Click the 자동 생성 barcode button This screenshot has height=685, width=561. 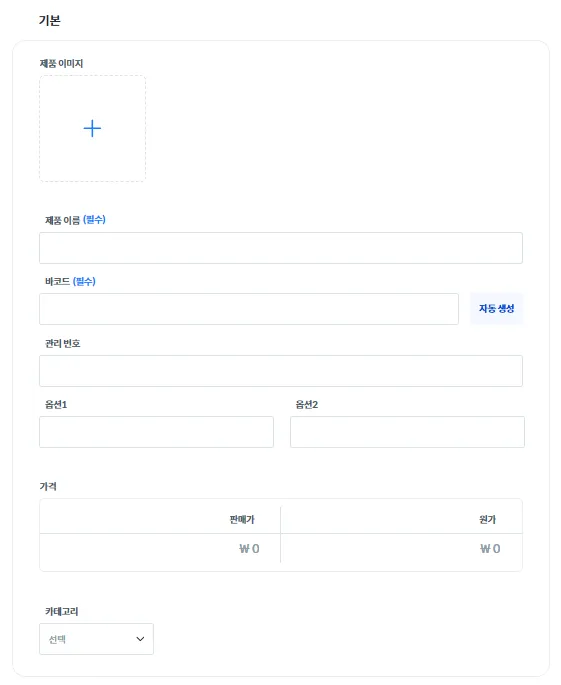496,308
